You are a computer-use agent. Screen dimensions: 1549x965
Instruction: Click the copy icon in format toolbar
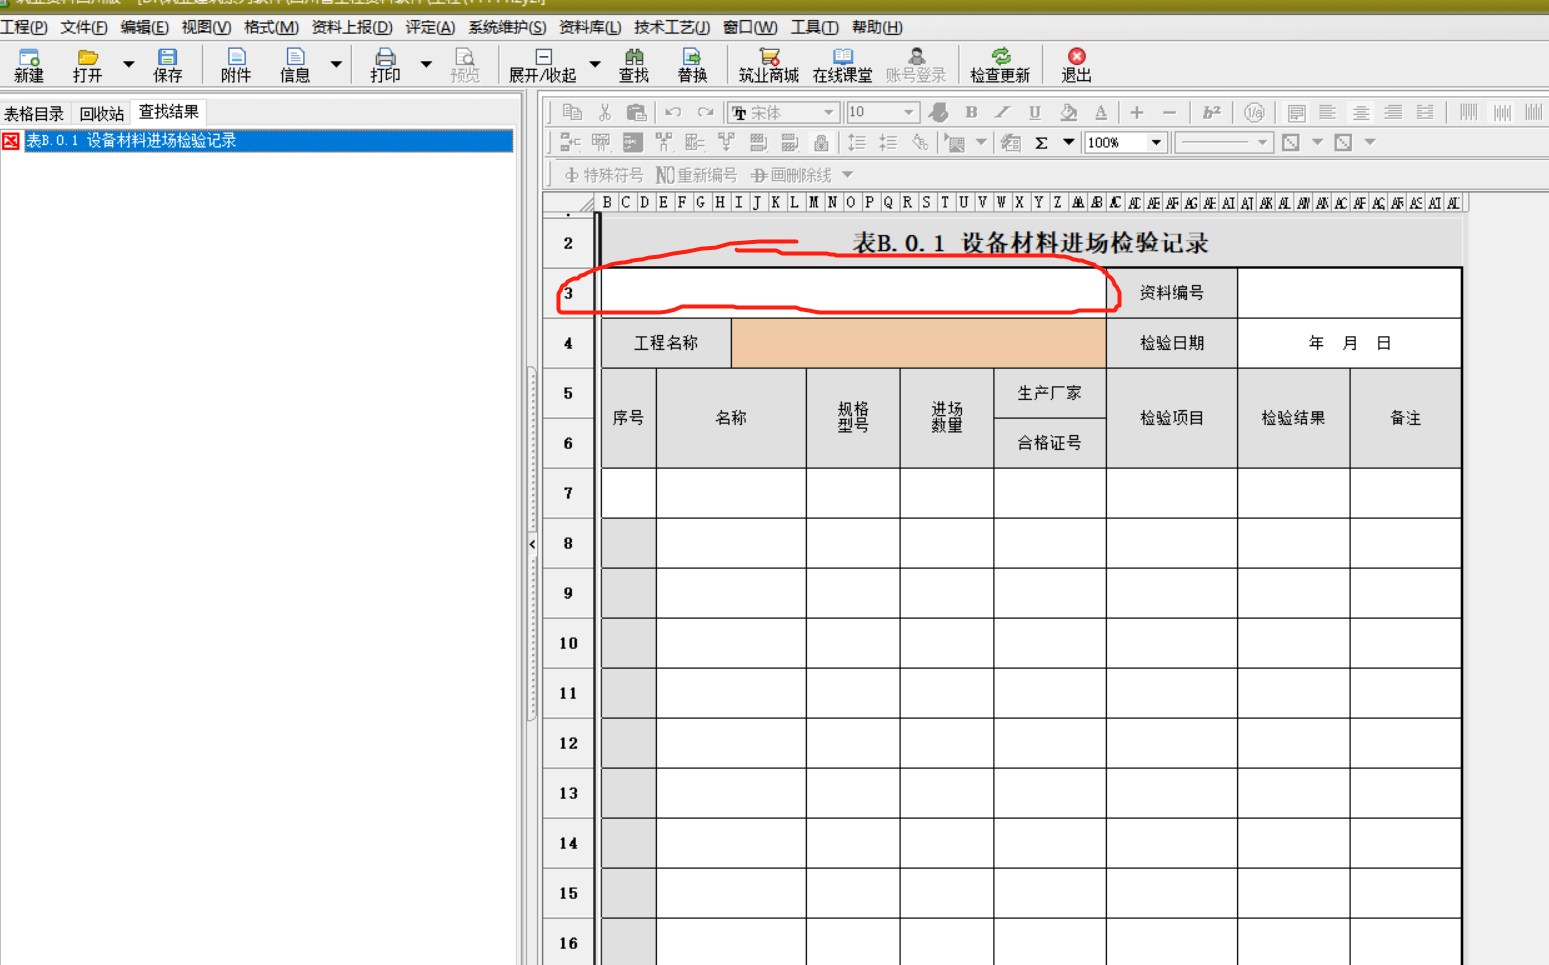pyautogui.click(x=572, y=112)
